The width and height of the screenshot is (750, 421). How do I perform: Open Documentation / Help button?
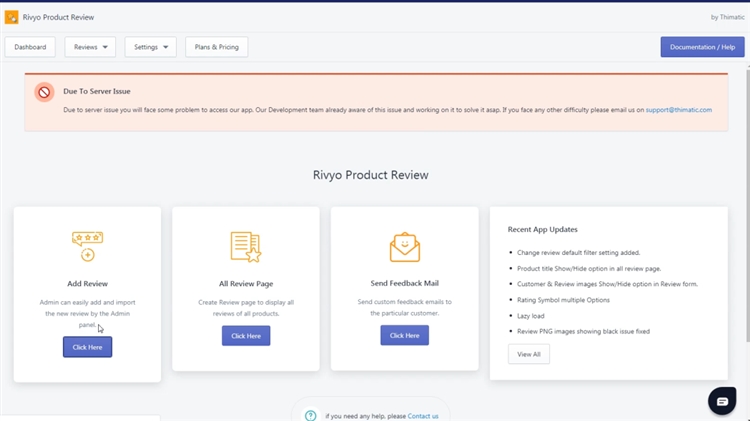pos(702,47)
